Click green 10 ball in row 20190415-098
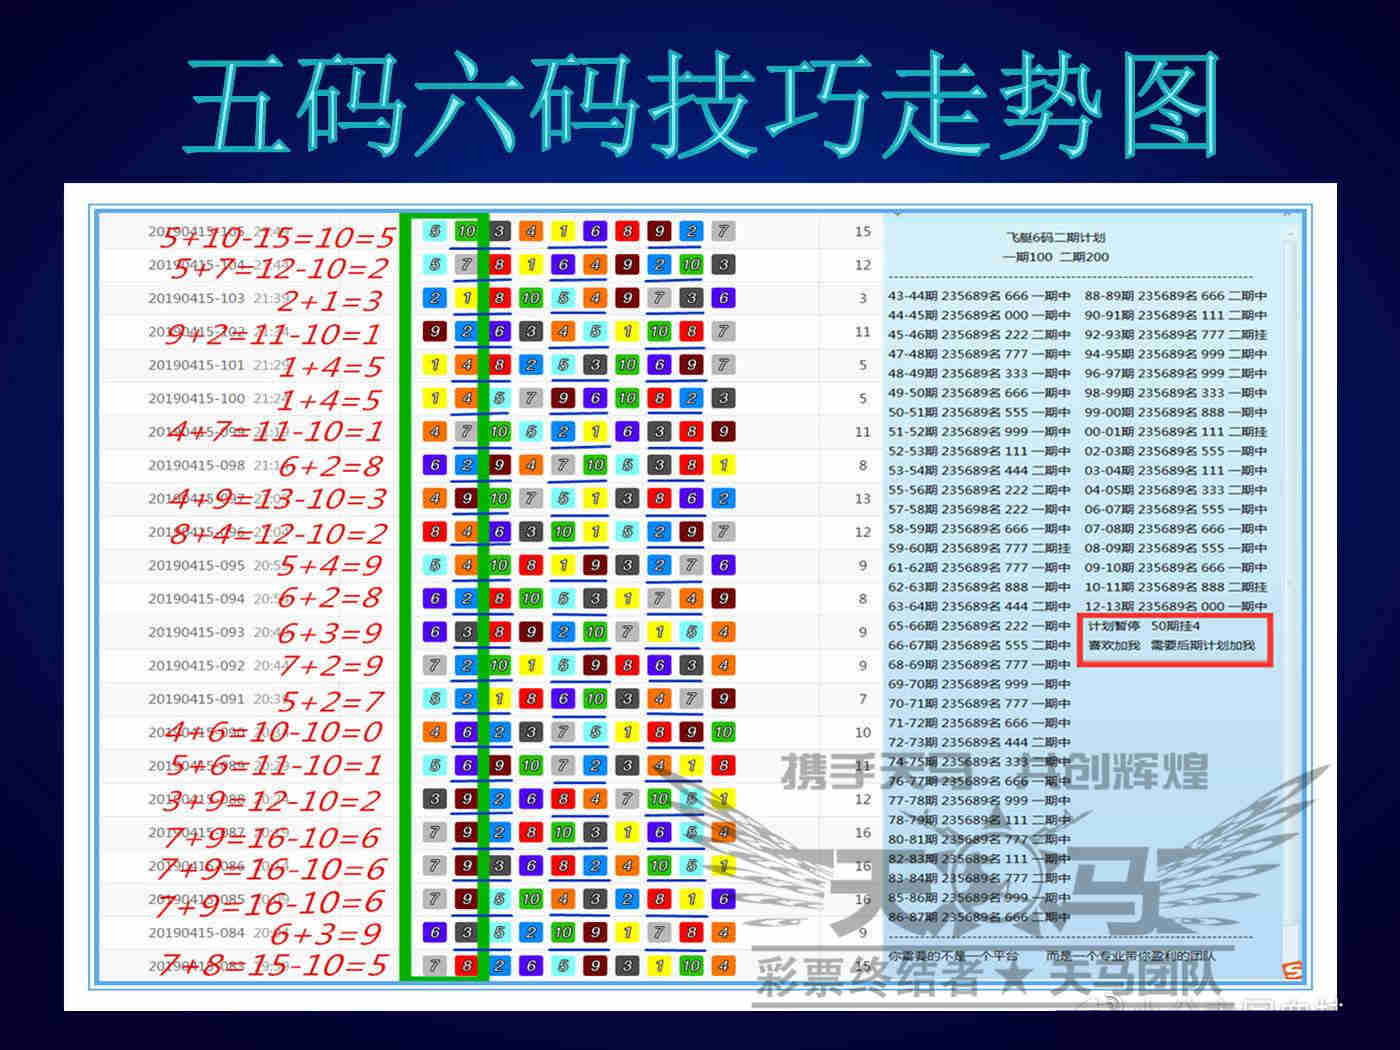This screenshot has width=1400, height=1050. coord(595,465)
